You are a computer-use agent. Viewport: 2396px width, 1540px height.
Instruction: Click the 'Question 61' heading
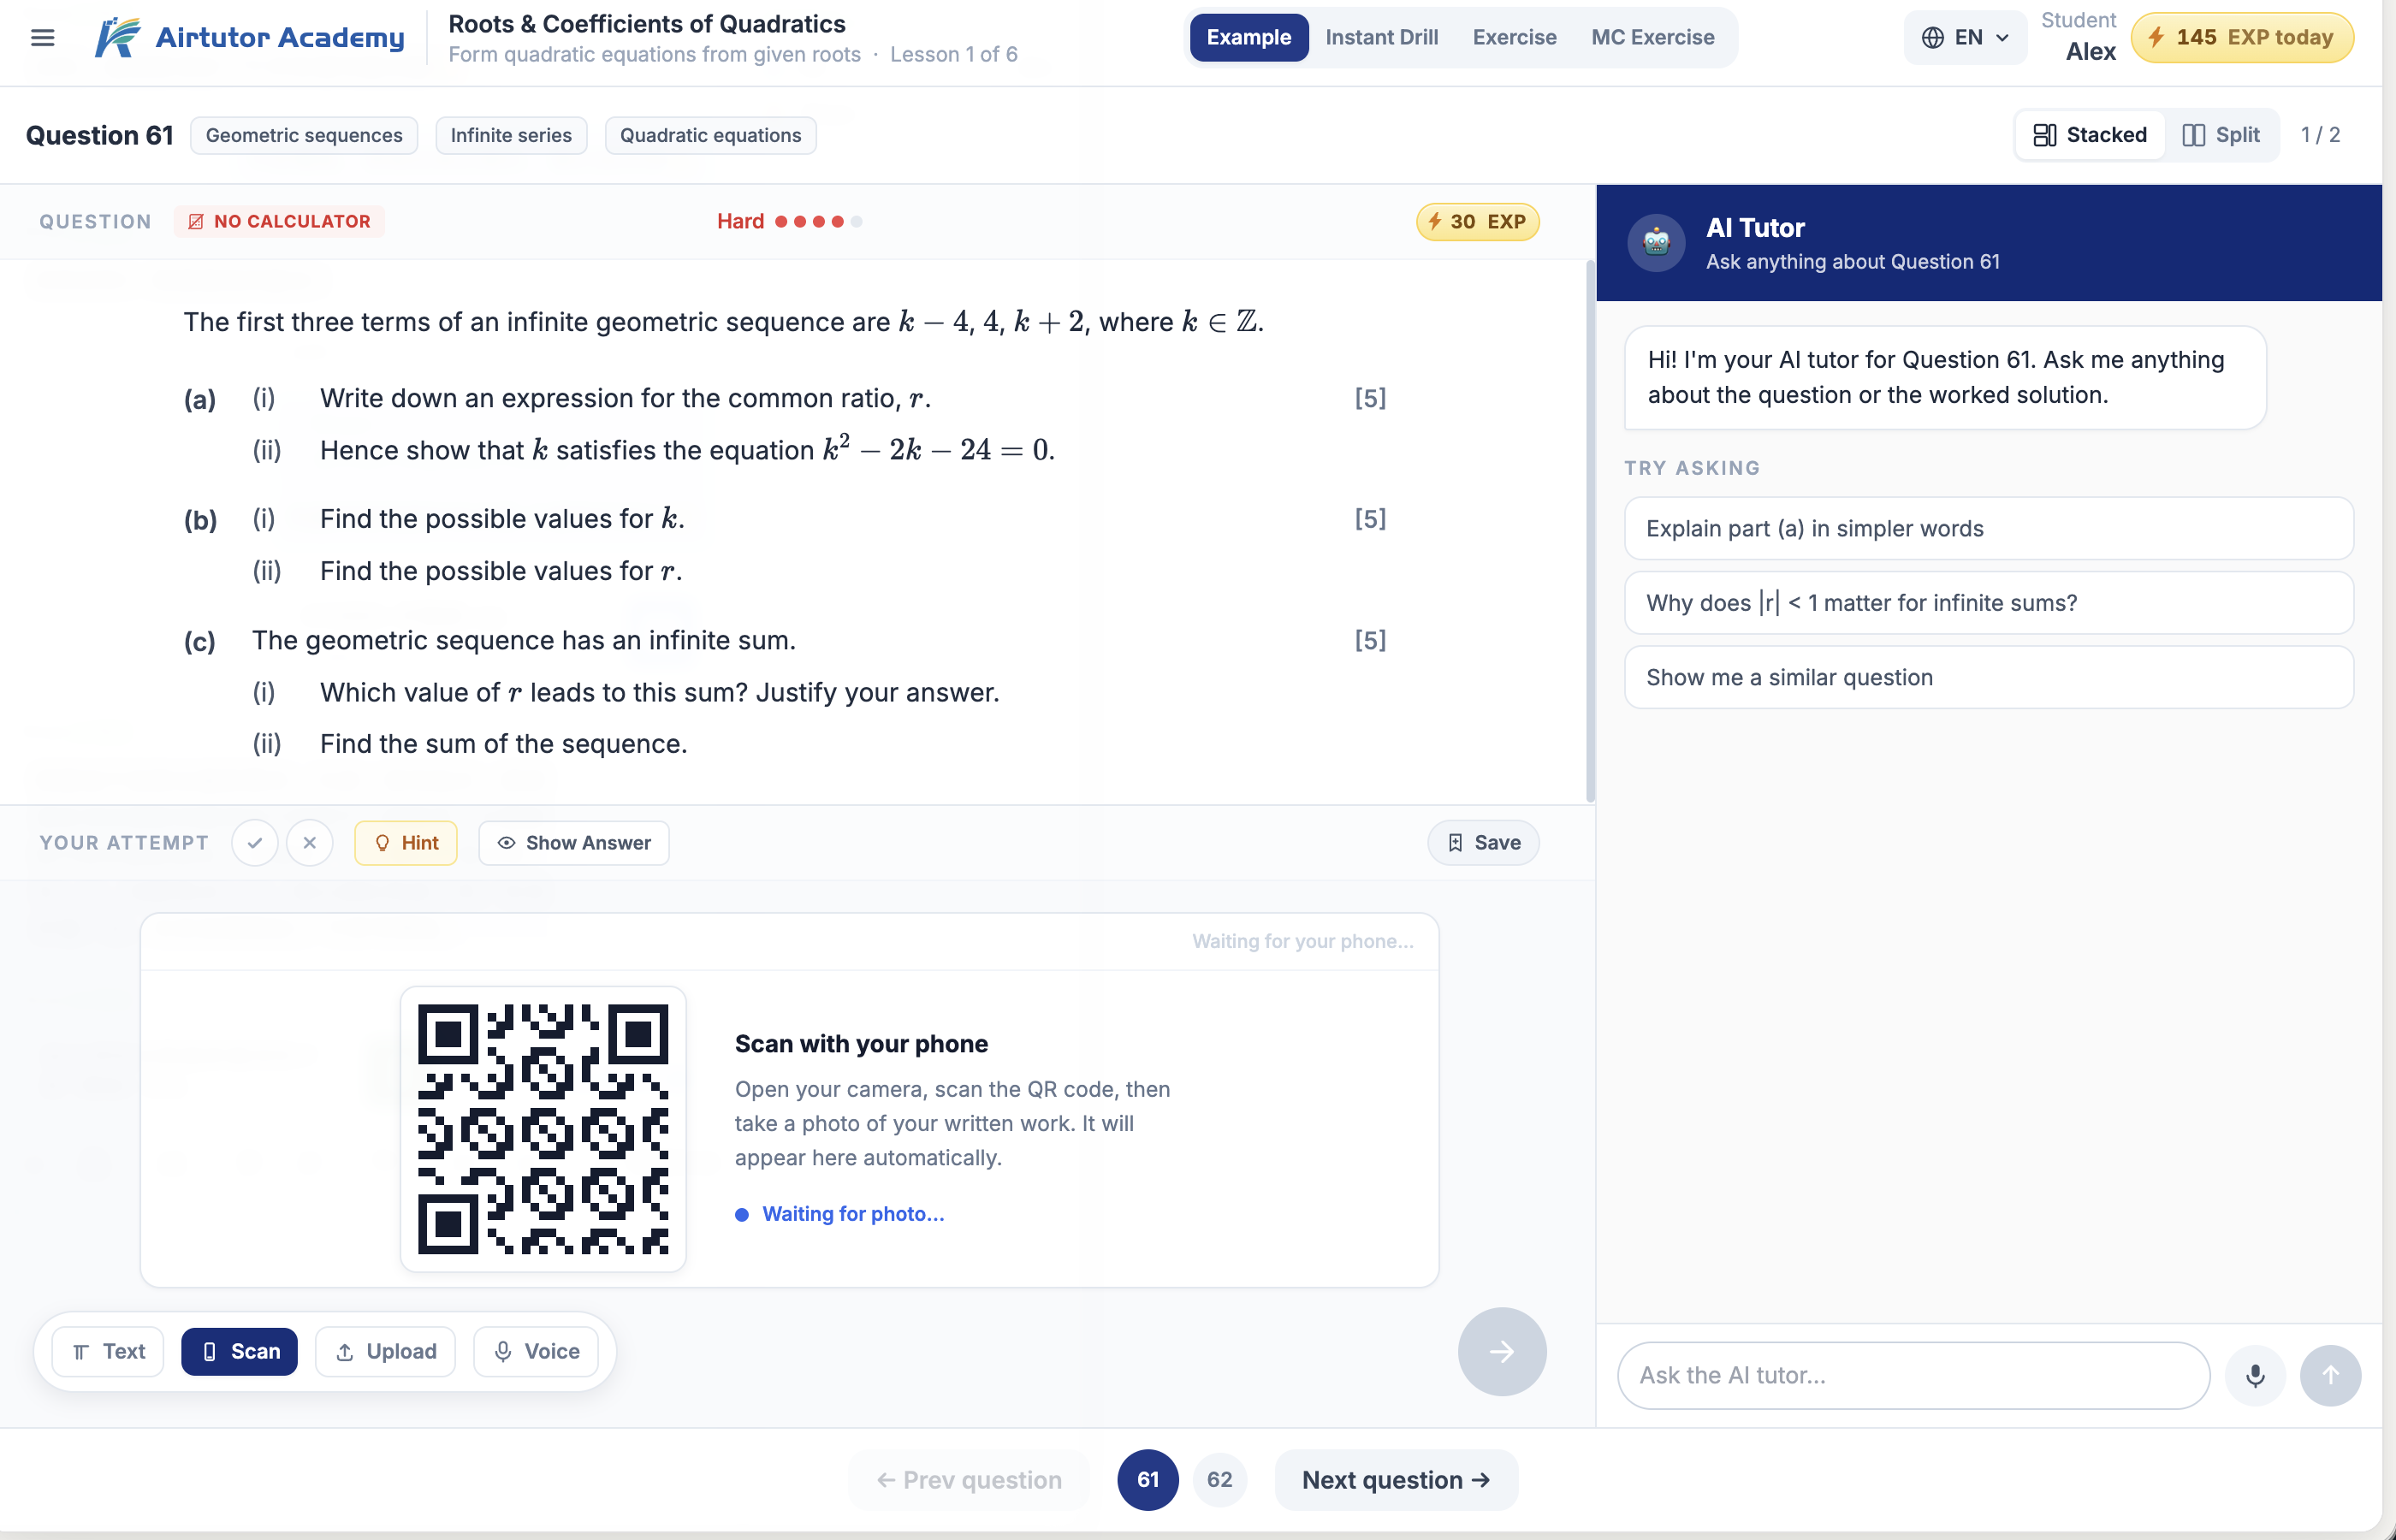tap(99, 136)
